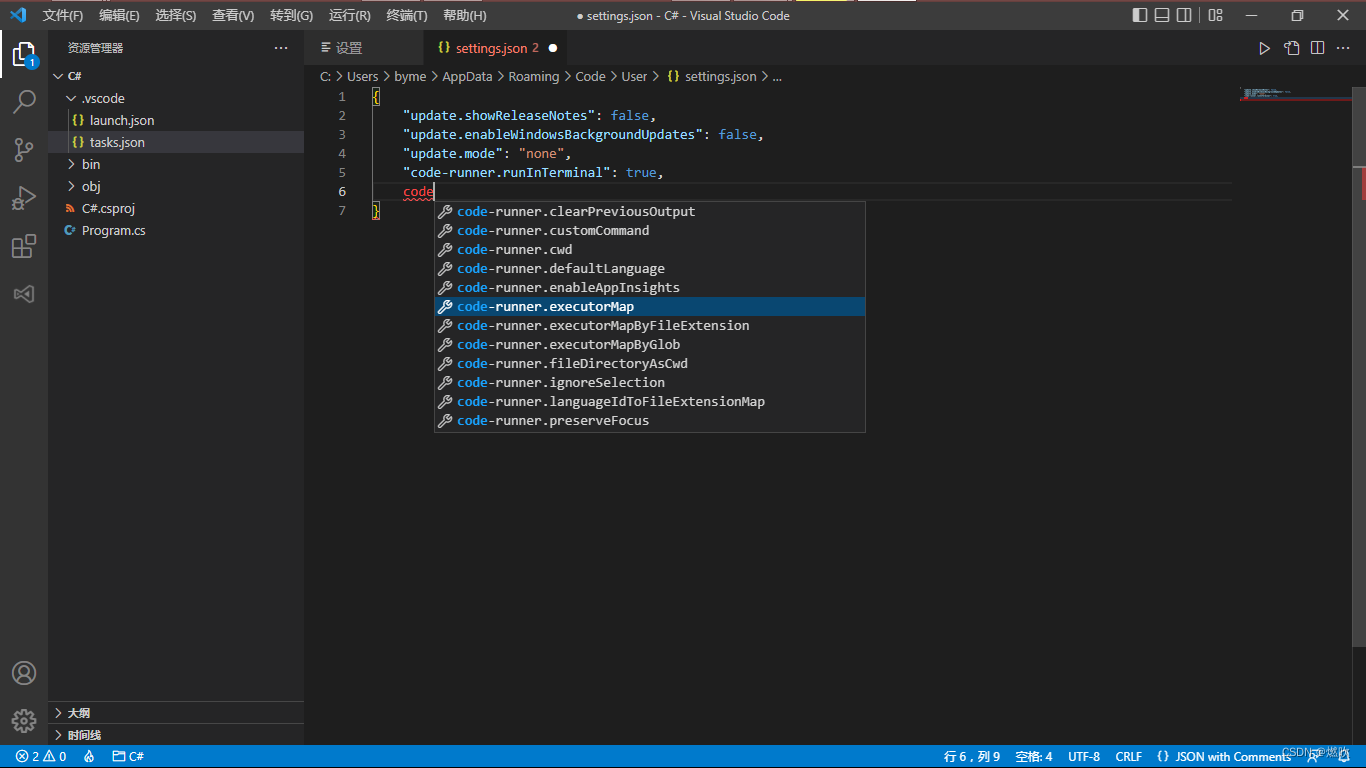This screenshot has width=1366, height=768.
Task: Change line ending via CRLF status item
Action: [1129, 756]
